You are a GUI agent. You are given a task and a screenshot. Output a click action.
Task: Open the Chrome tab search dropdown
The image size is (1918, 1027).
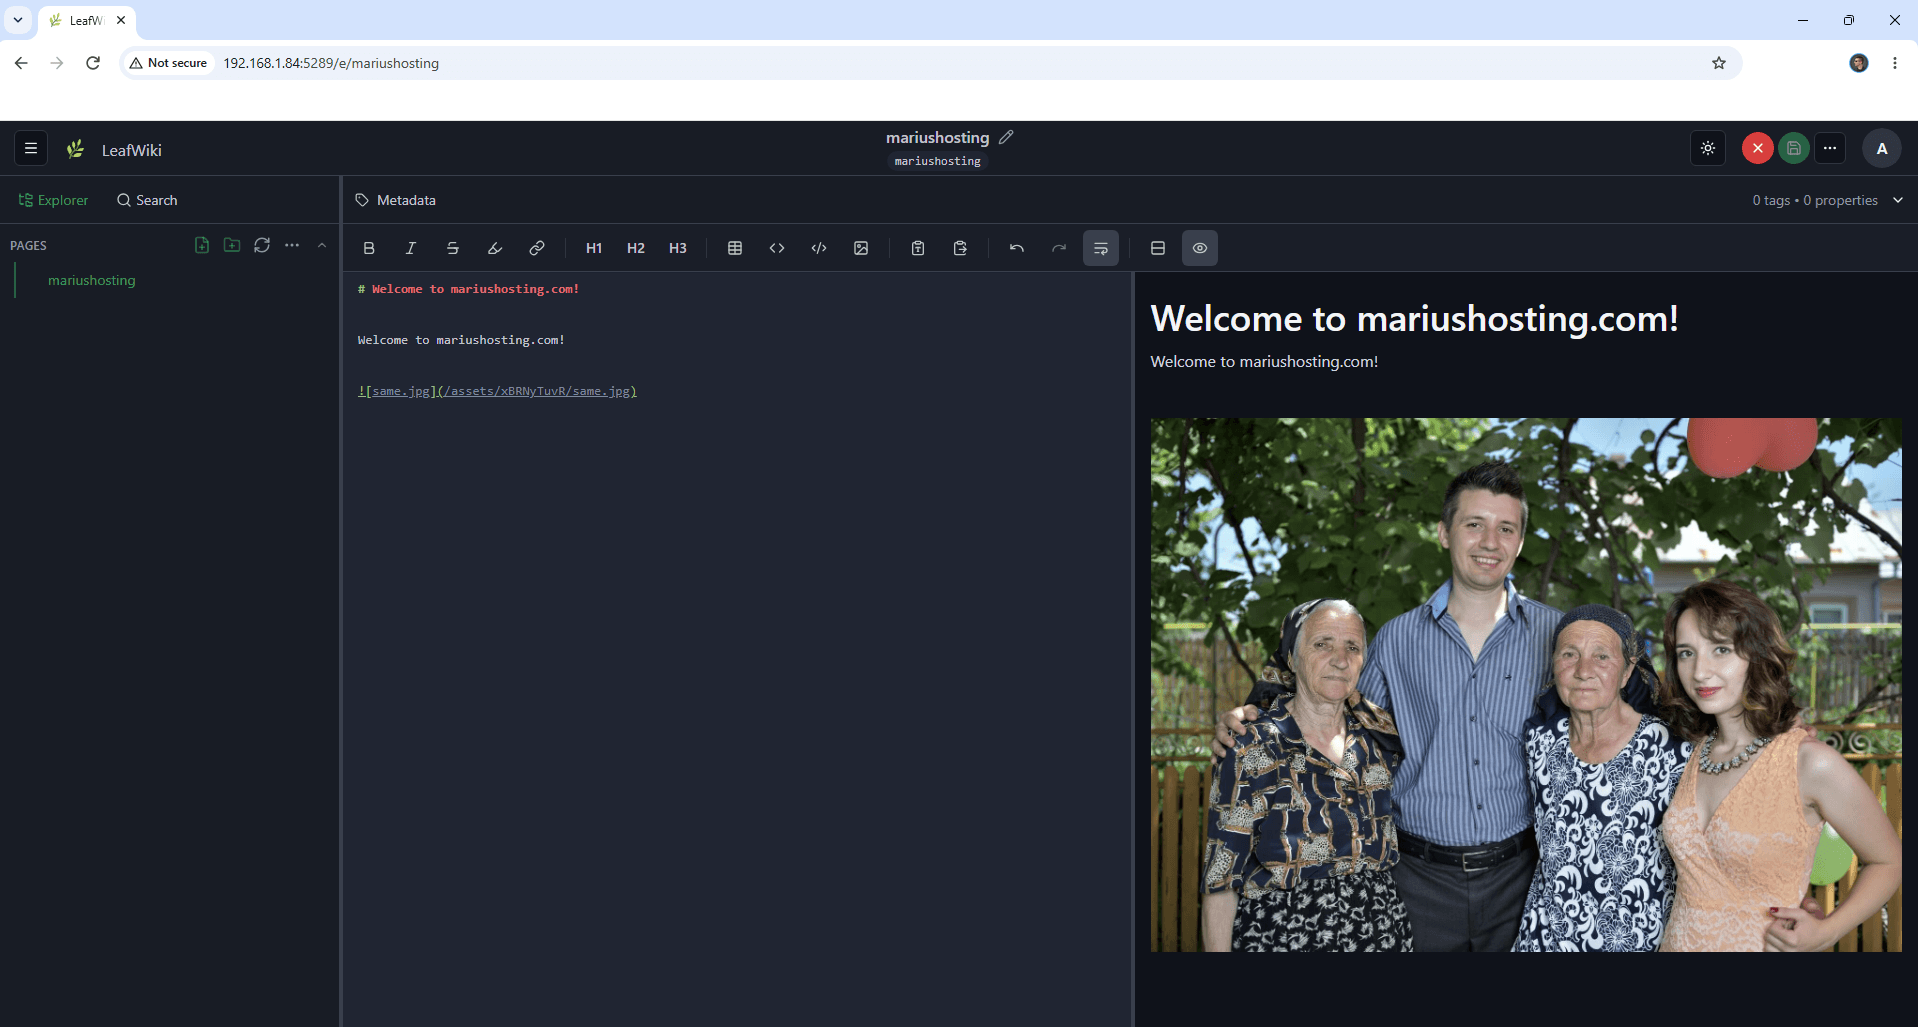18,20
